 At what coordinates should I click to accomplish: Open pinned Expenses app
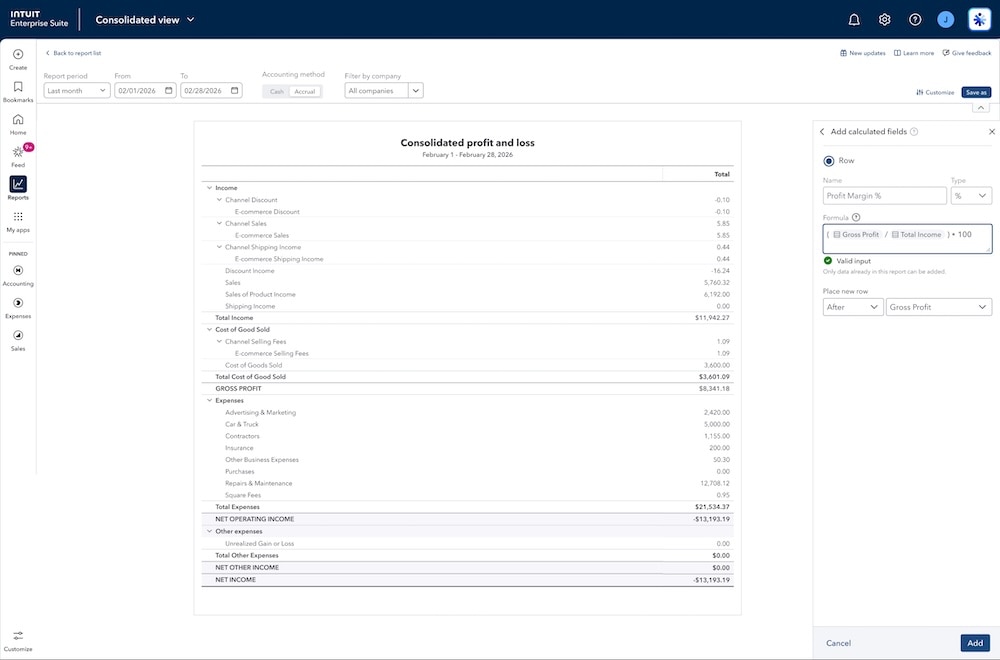(x=18, y=308)
